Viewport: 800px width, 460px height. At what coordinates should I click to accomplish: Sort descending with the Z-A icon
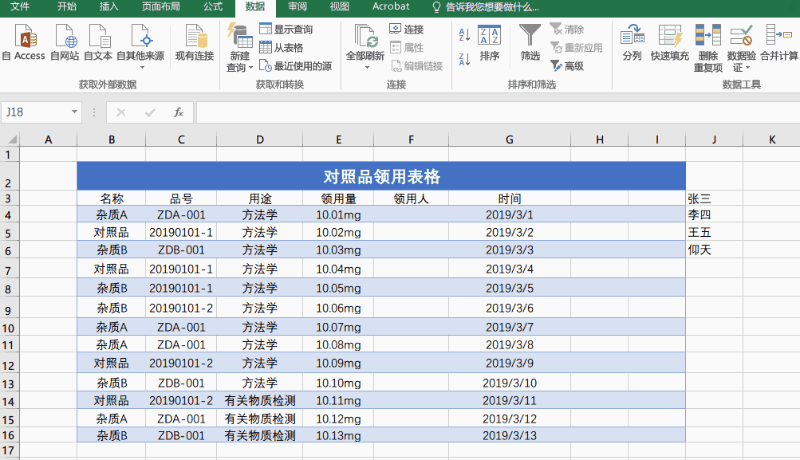pos(464,59)
